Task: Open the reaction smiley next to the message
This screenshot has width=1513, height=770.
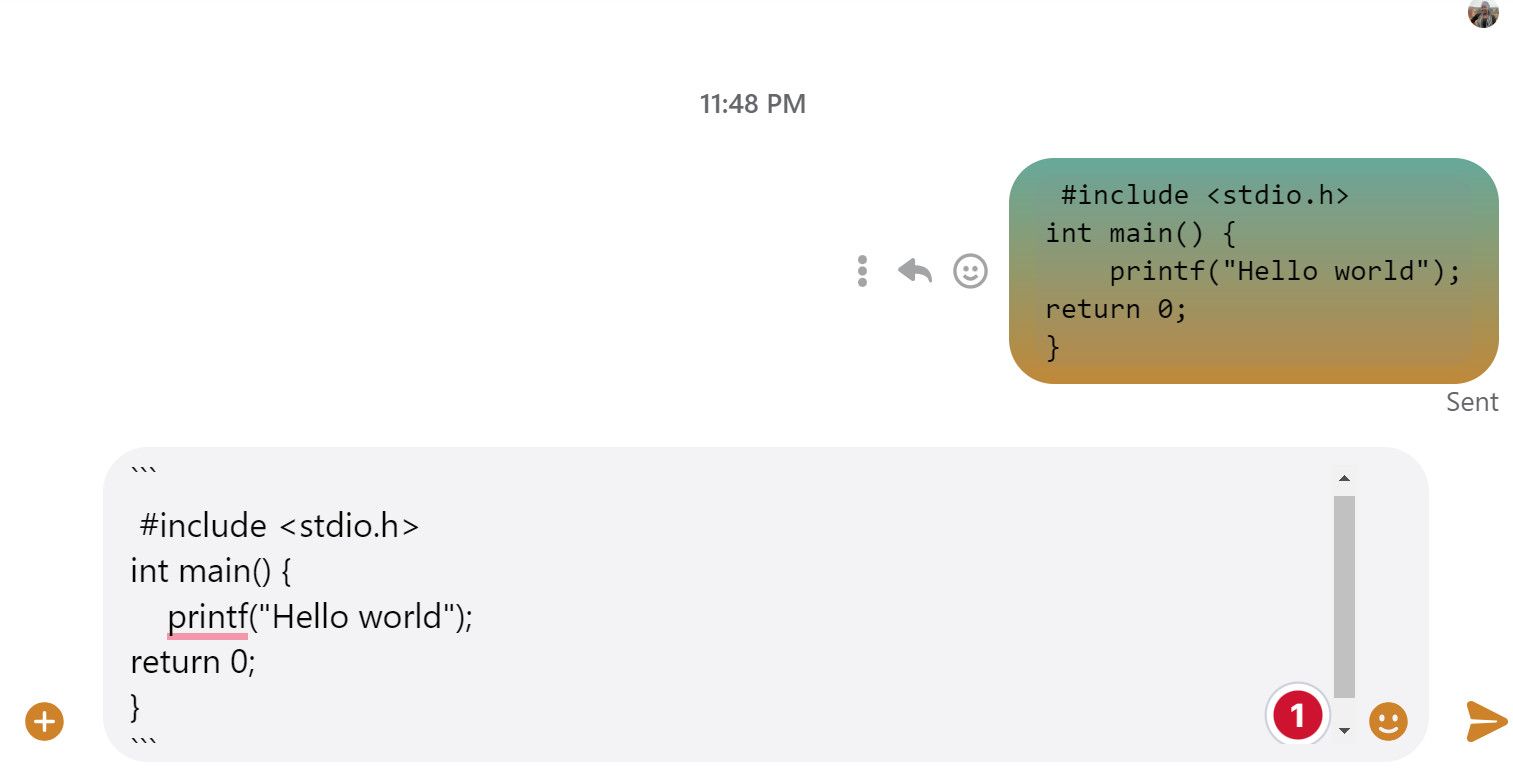Action: coord(970,271)
